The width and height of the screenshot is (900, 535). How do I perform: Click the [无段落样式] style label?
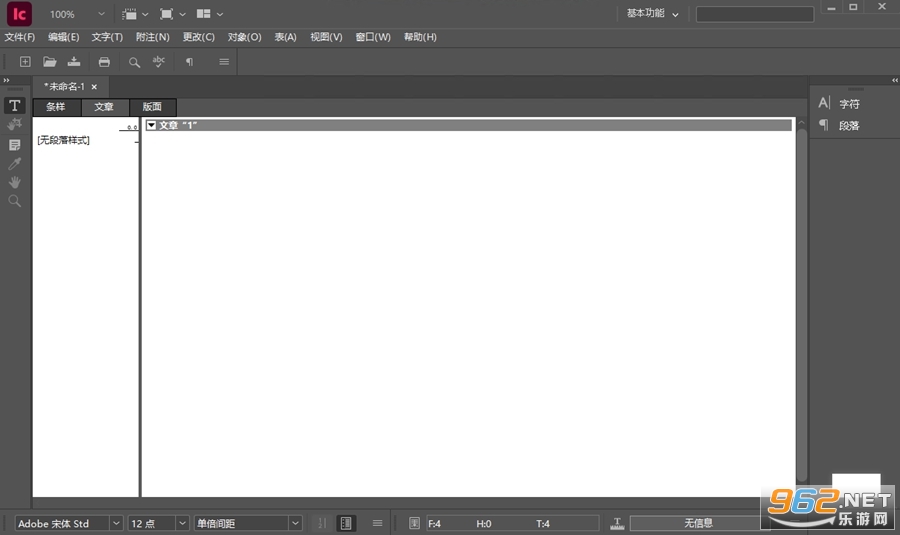point(63,140)
